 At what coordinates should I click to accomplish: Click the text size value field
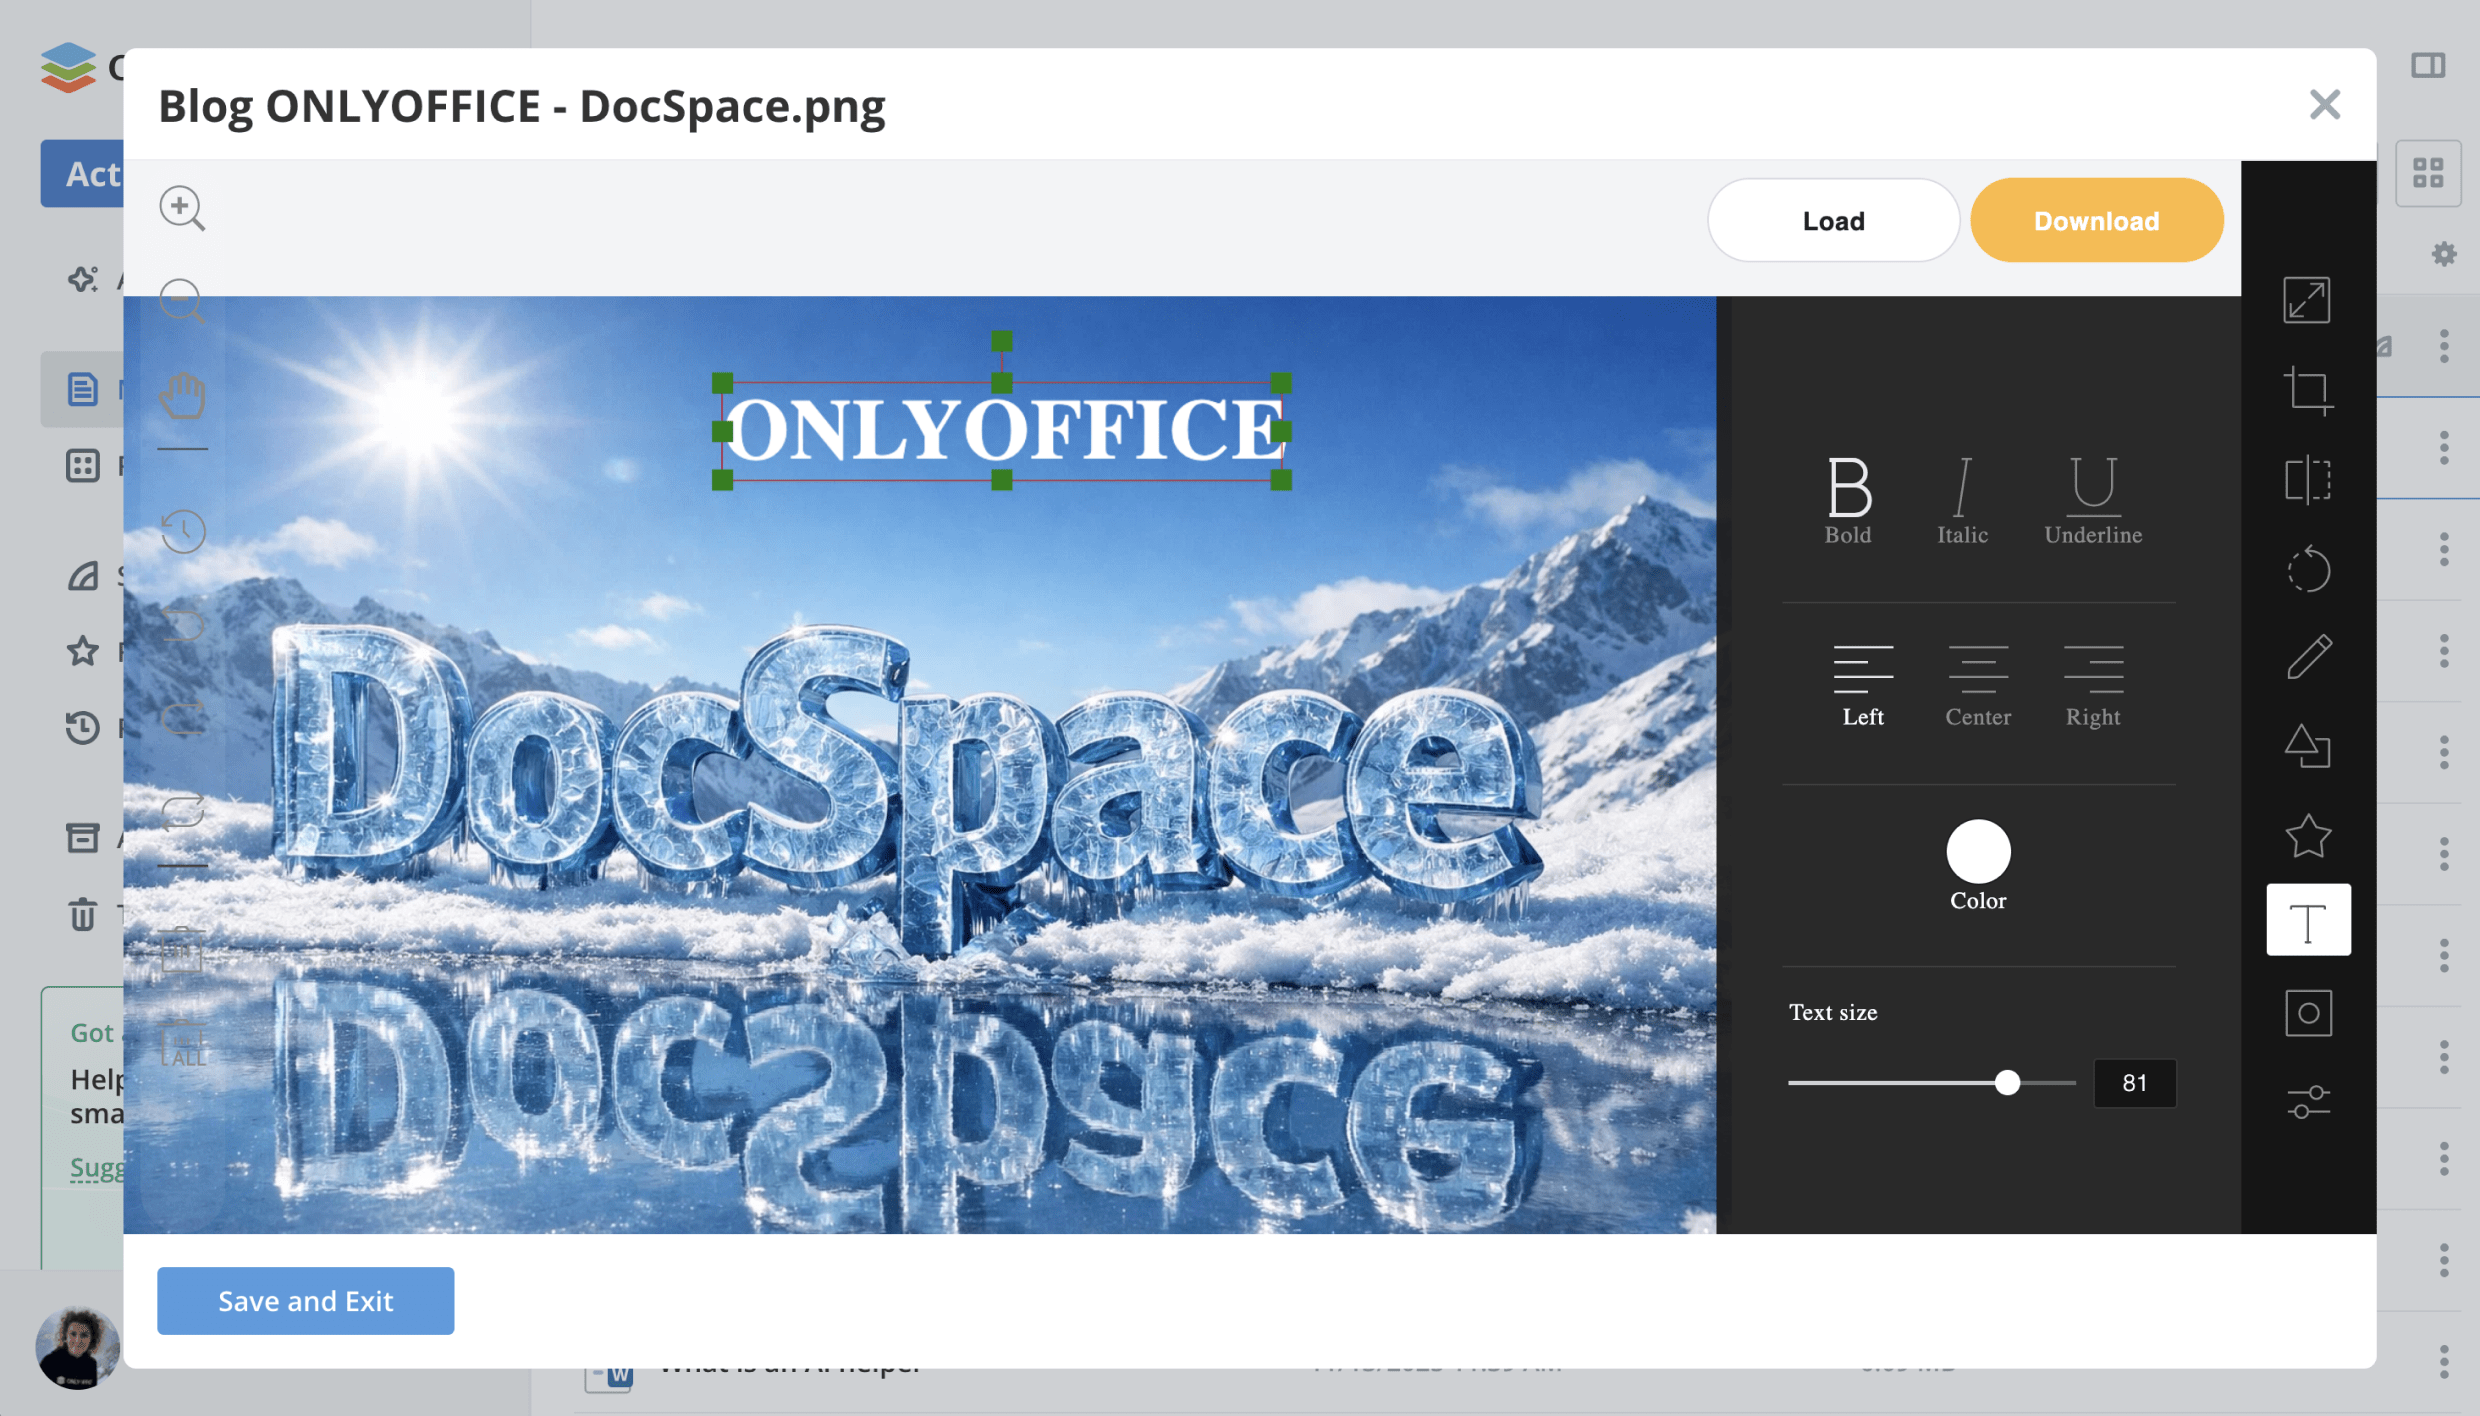click(2134, 1083)
